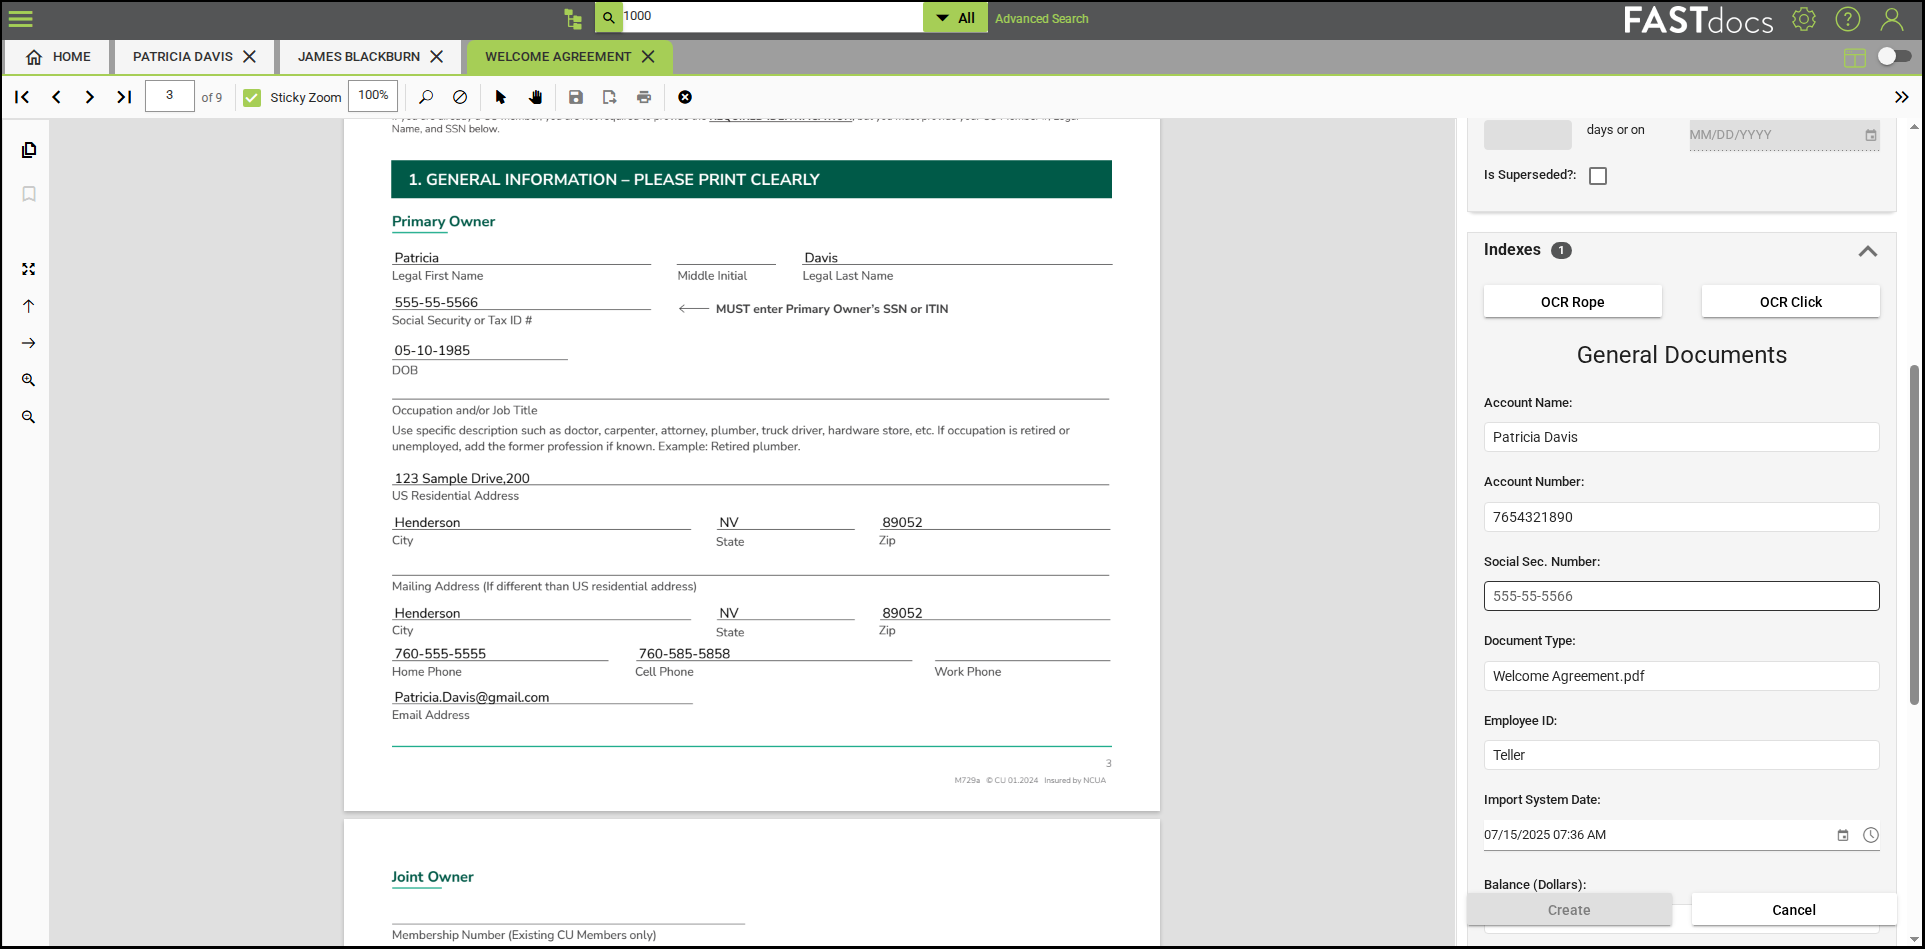Click the print document icon
1925x949 pixels.
pyautogui.click(x=644, y=97)
